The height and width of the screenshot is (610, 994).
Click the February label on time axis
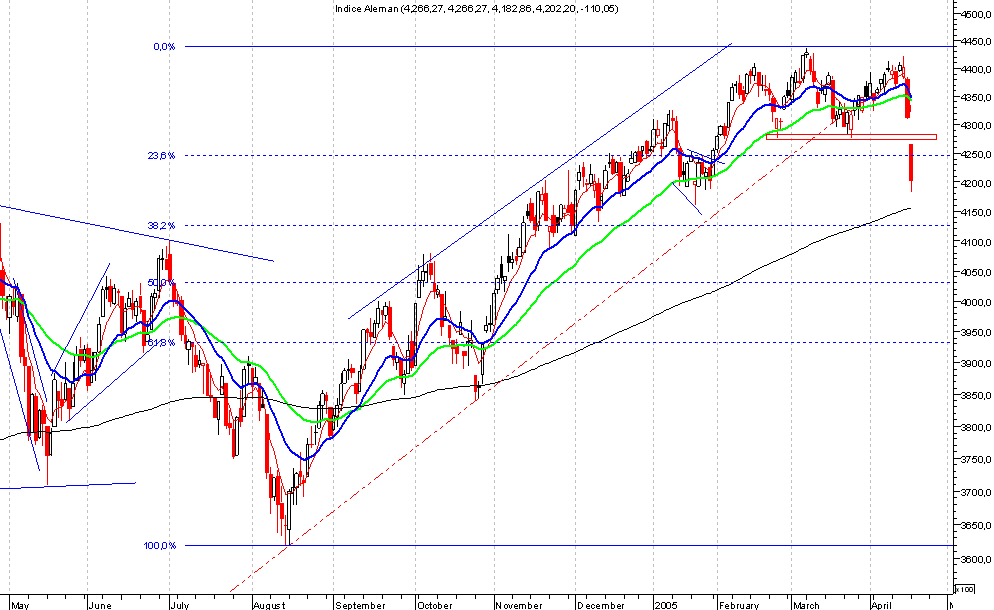click(739, 605)
